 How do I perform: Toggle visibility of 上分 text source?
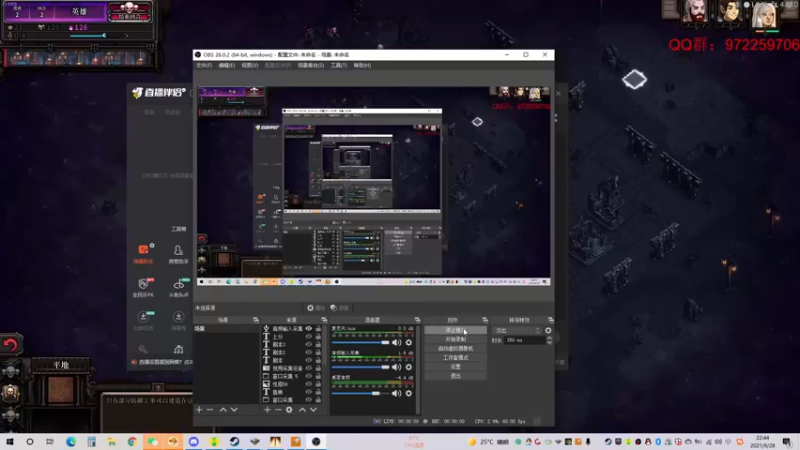(x=308, y=337)
